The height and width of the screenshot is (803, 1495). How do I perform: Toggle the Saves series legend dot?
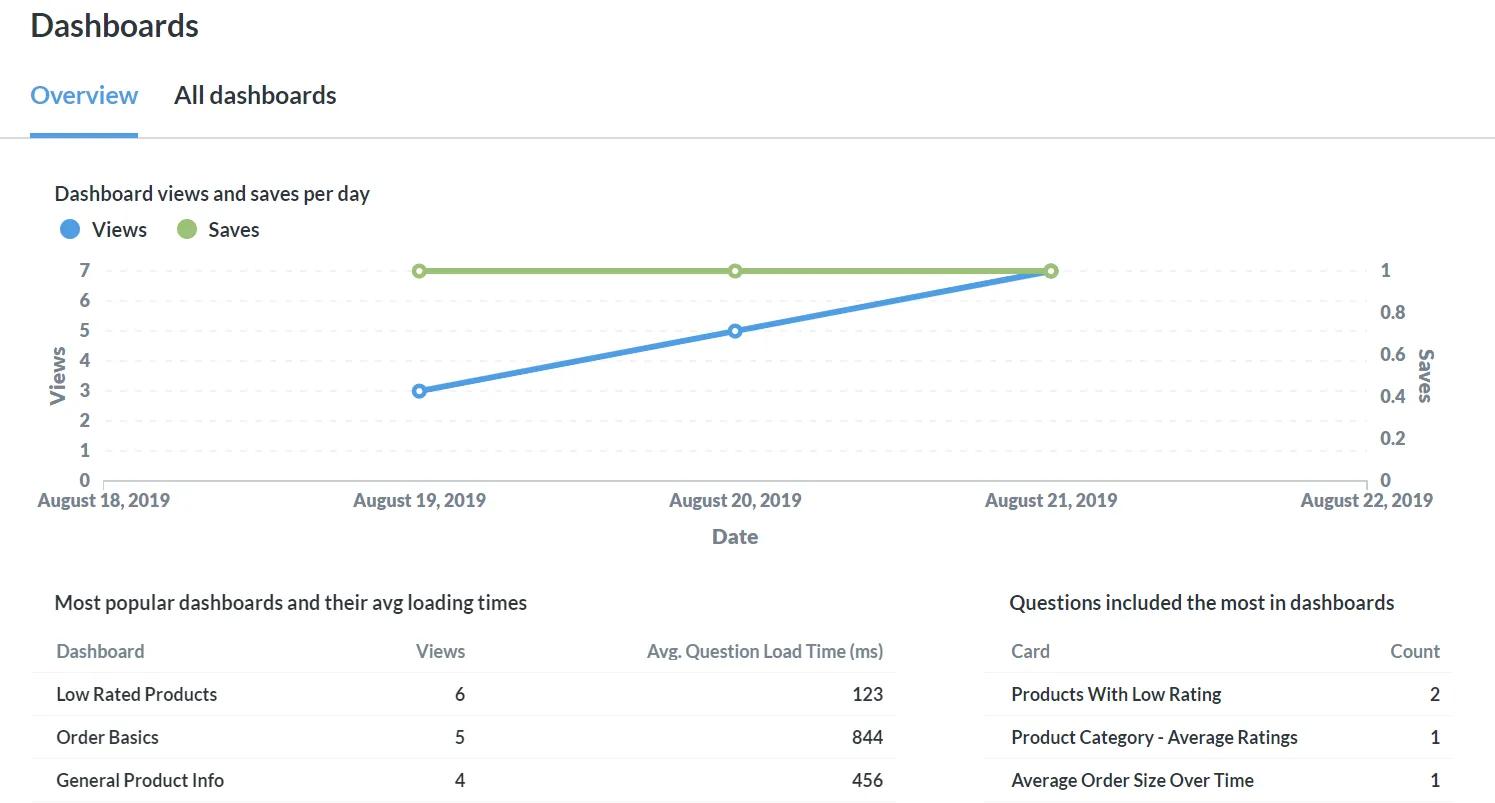point(187,230)
